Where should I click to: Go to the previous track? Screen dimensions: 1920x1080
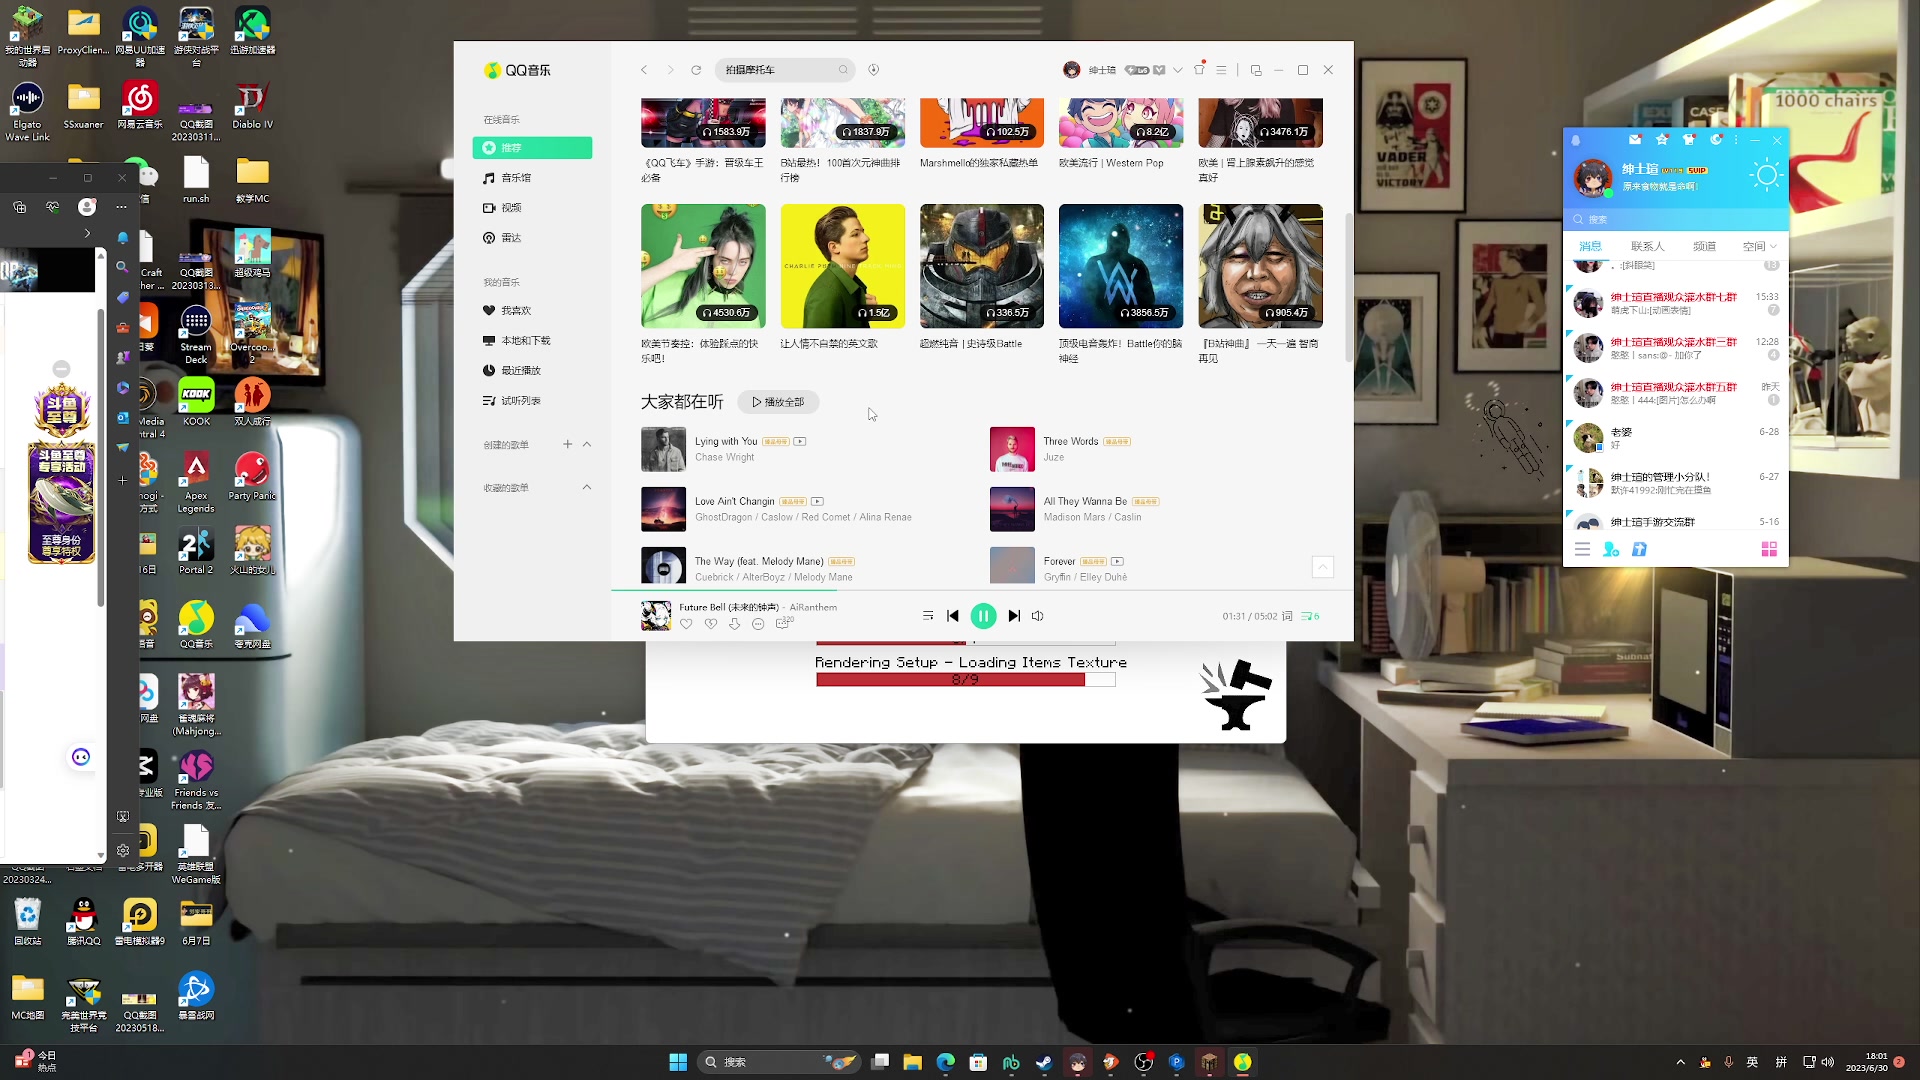tap(953, 616)
